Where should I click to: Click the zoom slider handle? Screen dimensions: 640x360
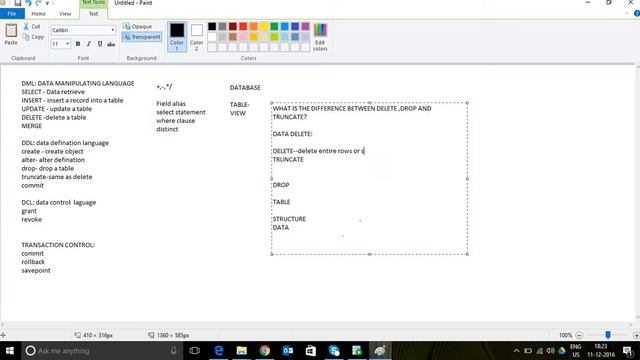coord(608,335)
